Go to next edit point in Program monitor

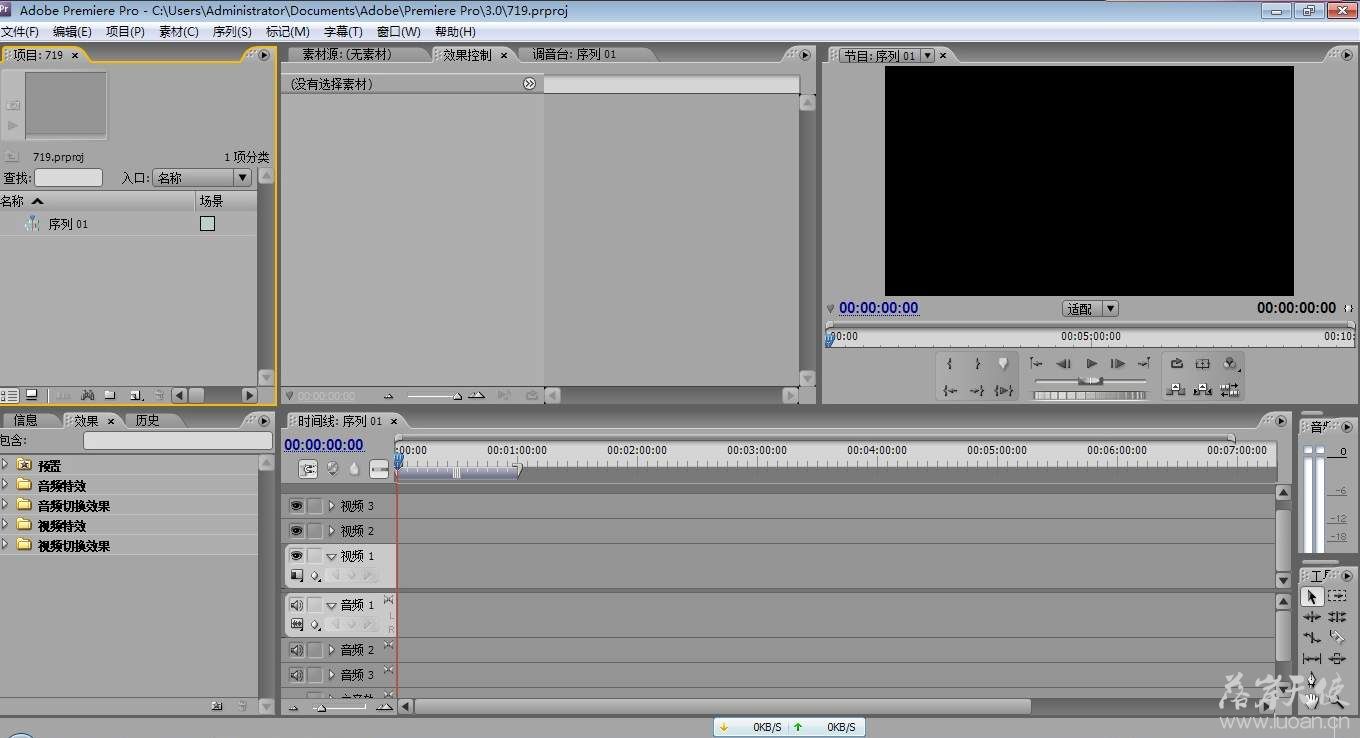1144,364
